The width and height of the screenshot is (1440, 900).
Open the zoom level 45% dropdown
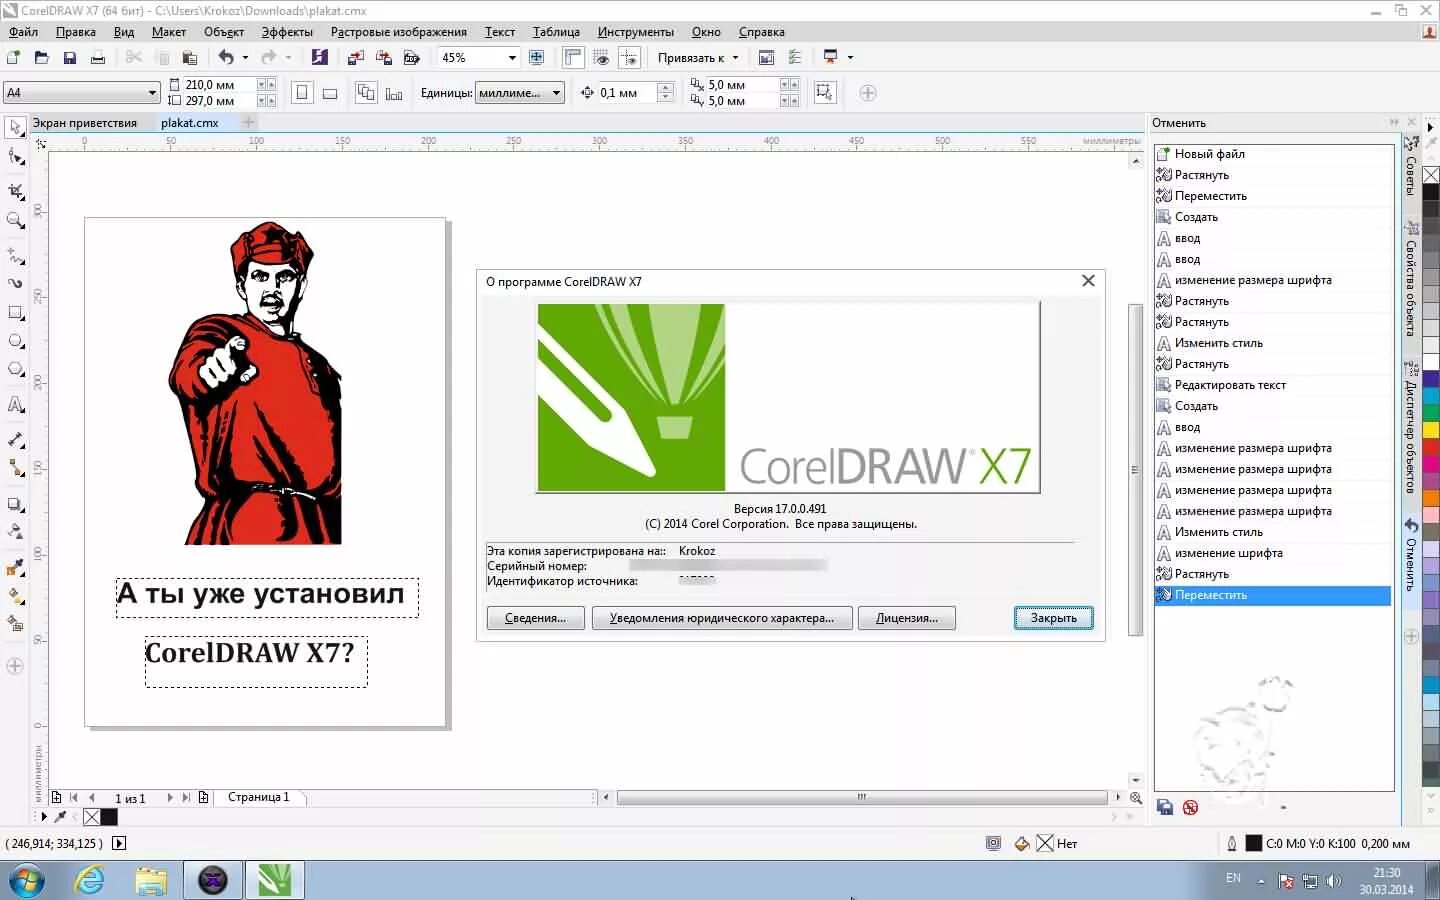point(512,57)
